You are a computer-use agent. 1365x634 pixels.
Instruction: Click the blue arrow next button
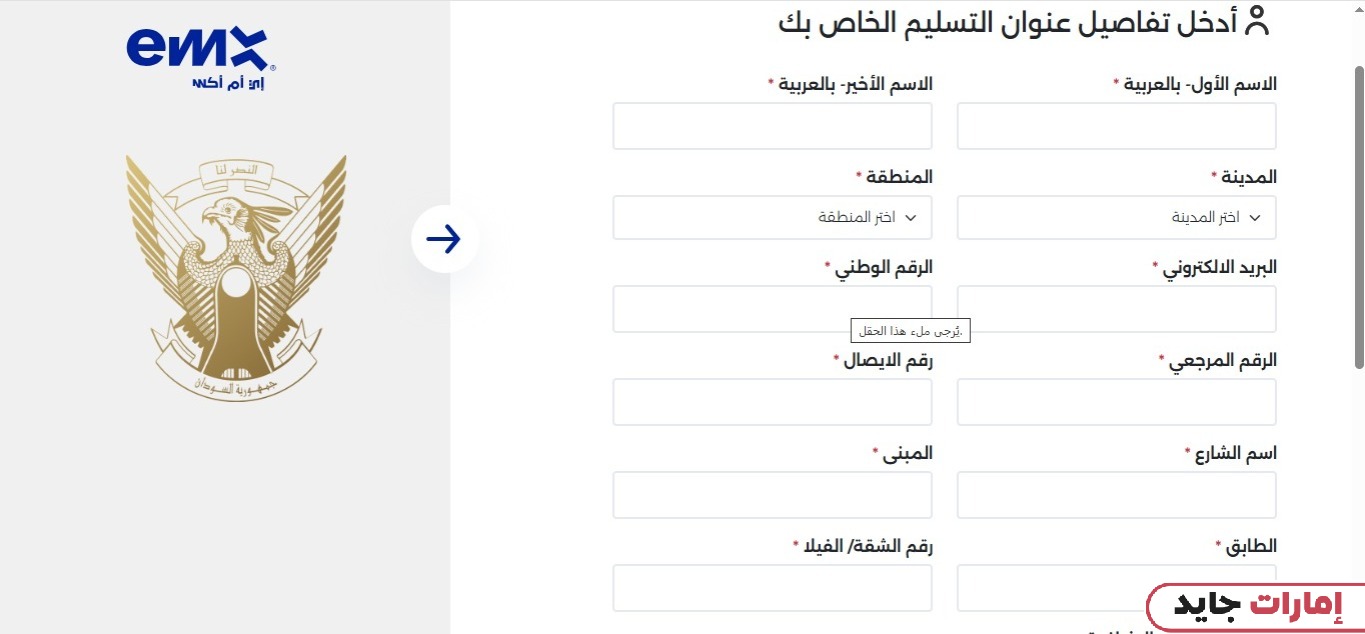point(444,239)
